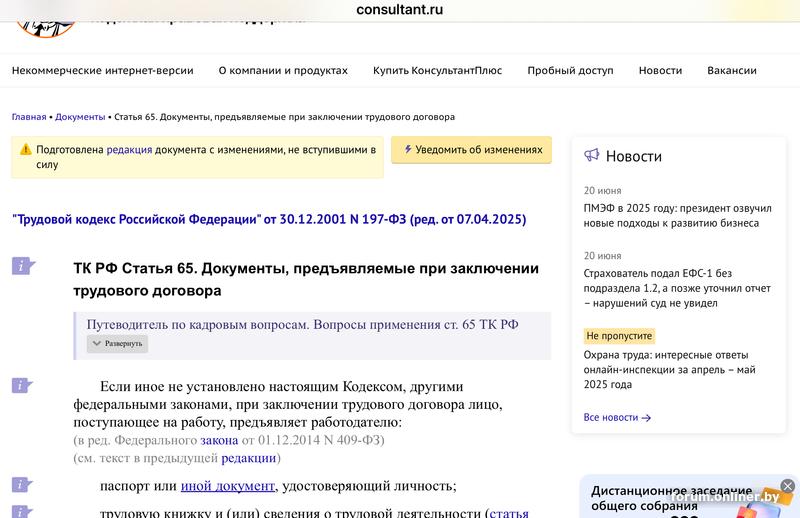Click the consultant.ru address bar

click(x=399, y=10)
